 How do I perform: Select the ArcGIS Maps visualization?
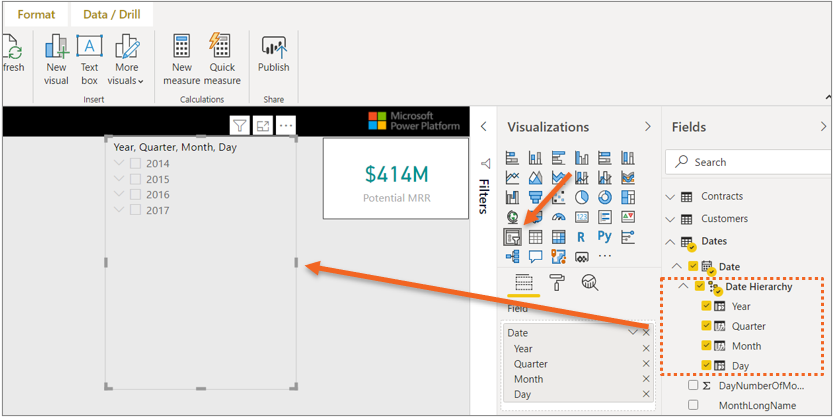[558, 256]
